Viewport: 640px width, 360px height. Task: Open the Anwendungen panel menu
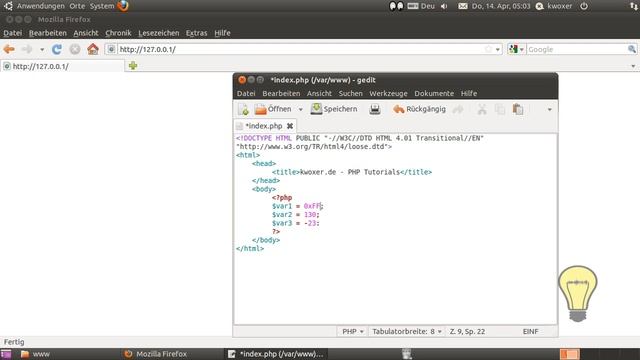[40, 6]
